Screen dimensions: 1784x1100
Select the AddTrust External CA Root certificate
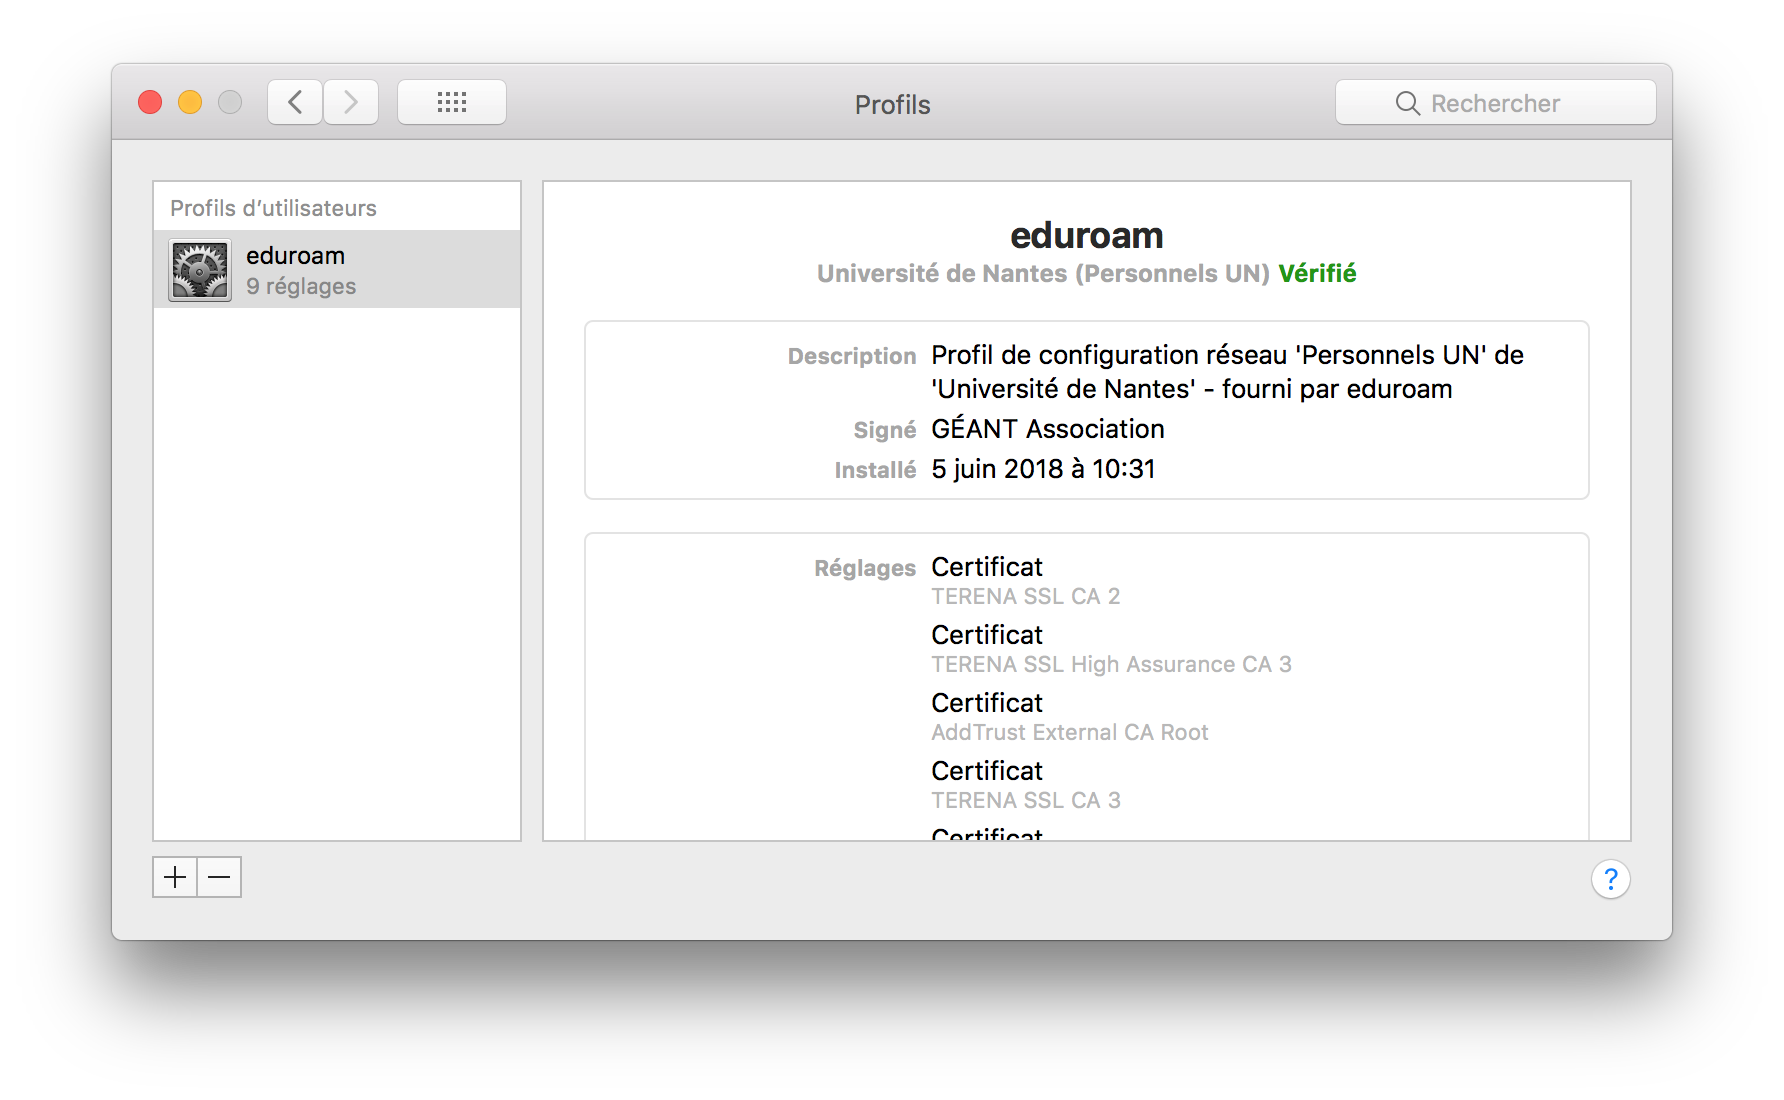[x=1069, y=732]
